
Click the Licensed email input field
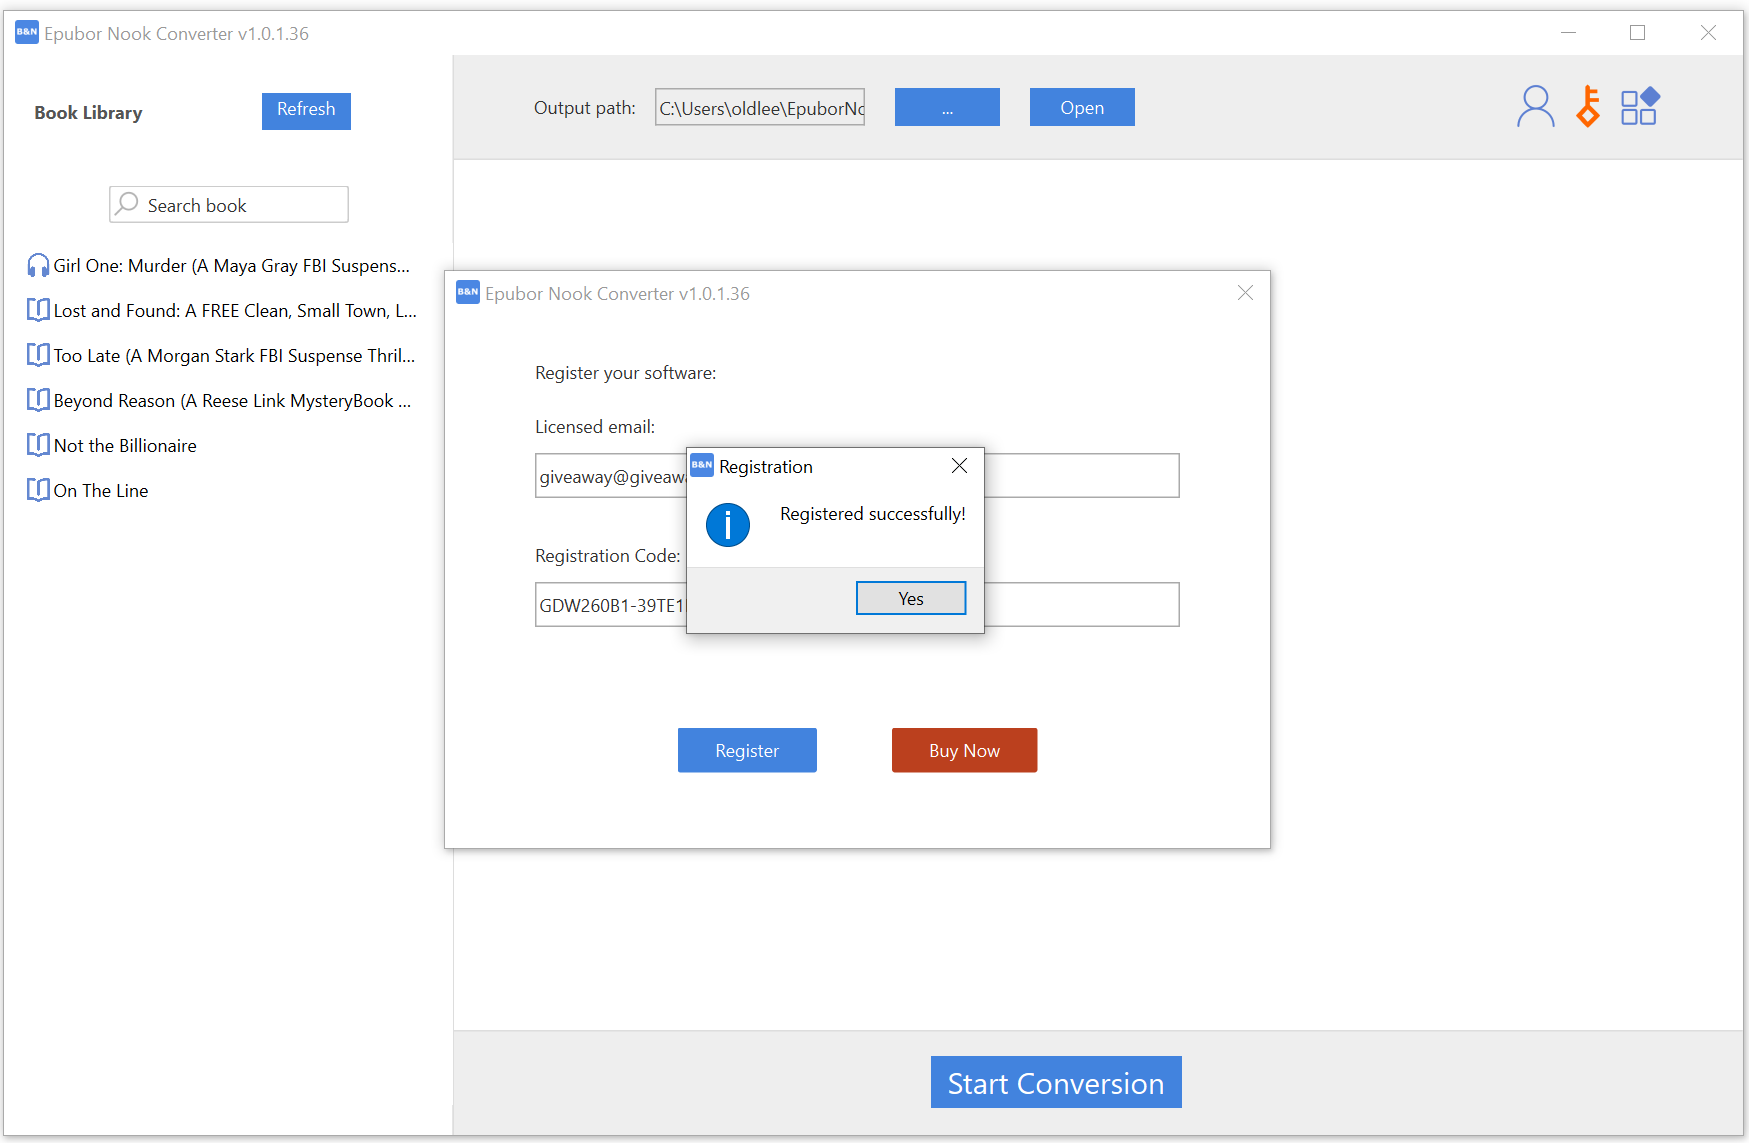pos(857,476)
